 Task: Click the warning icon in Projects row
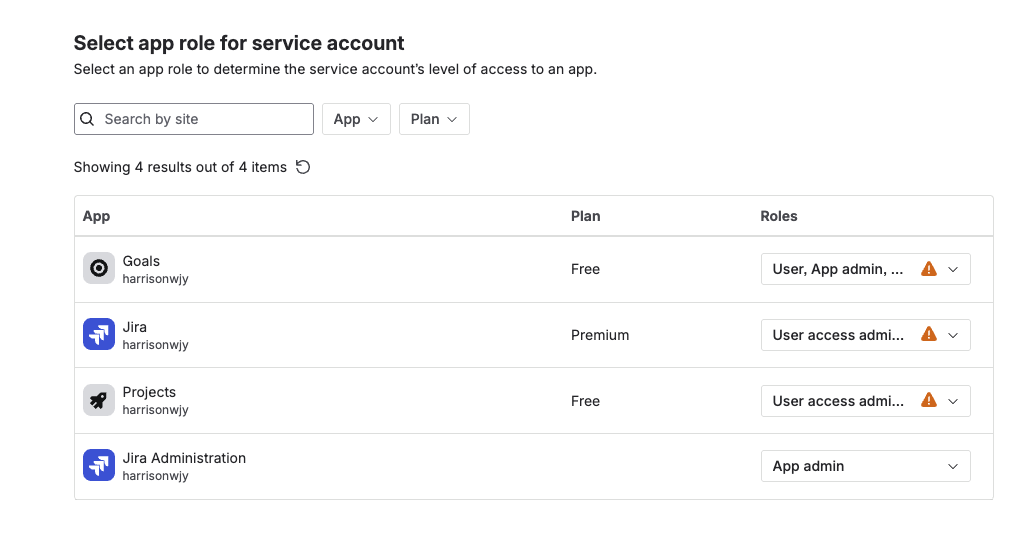pyautogui.click(x=928, y=401)
